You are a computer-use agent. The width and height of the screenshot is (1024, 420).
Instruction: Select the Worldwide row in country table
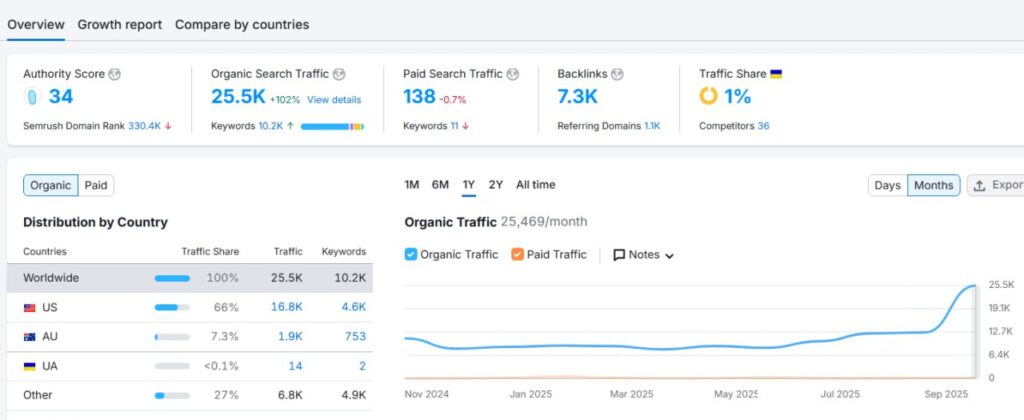190,278
